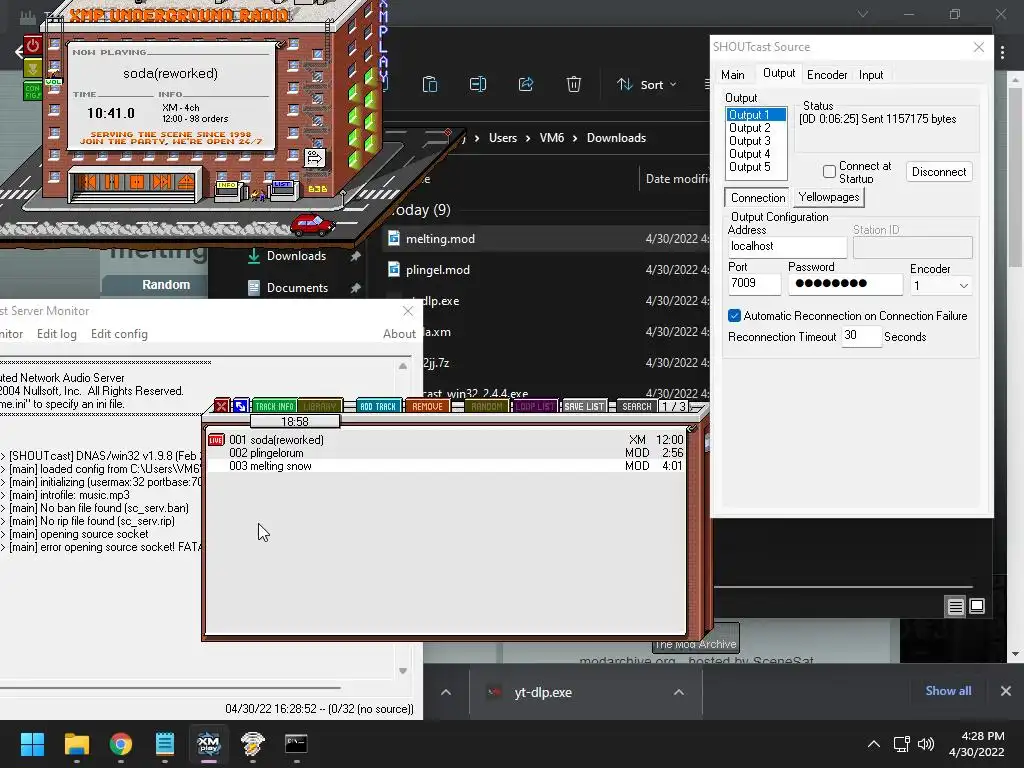Open About menu in Server Monitor
This screenshot has width=1024, height=768.
coord(399,334)
